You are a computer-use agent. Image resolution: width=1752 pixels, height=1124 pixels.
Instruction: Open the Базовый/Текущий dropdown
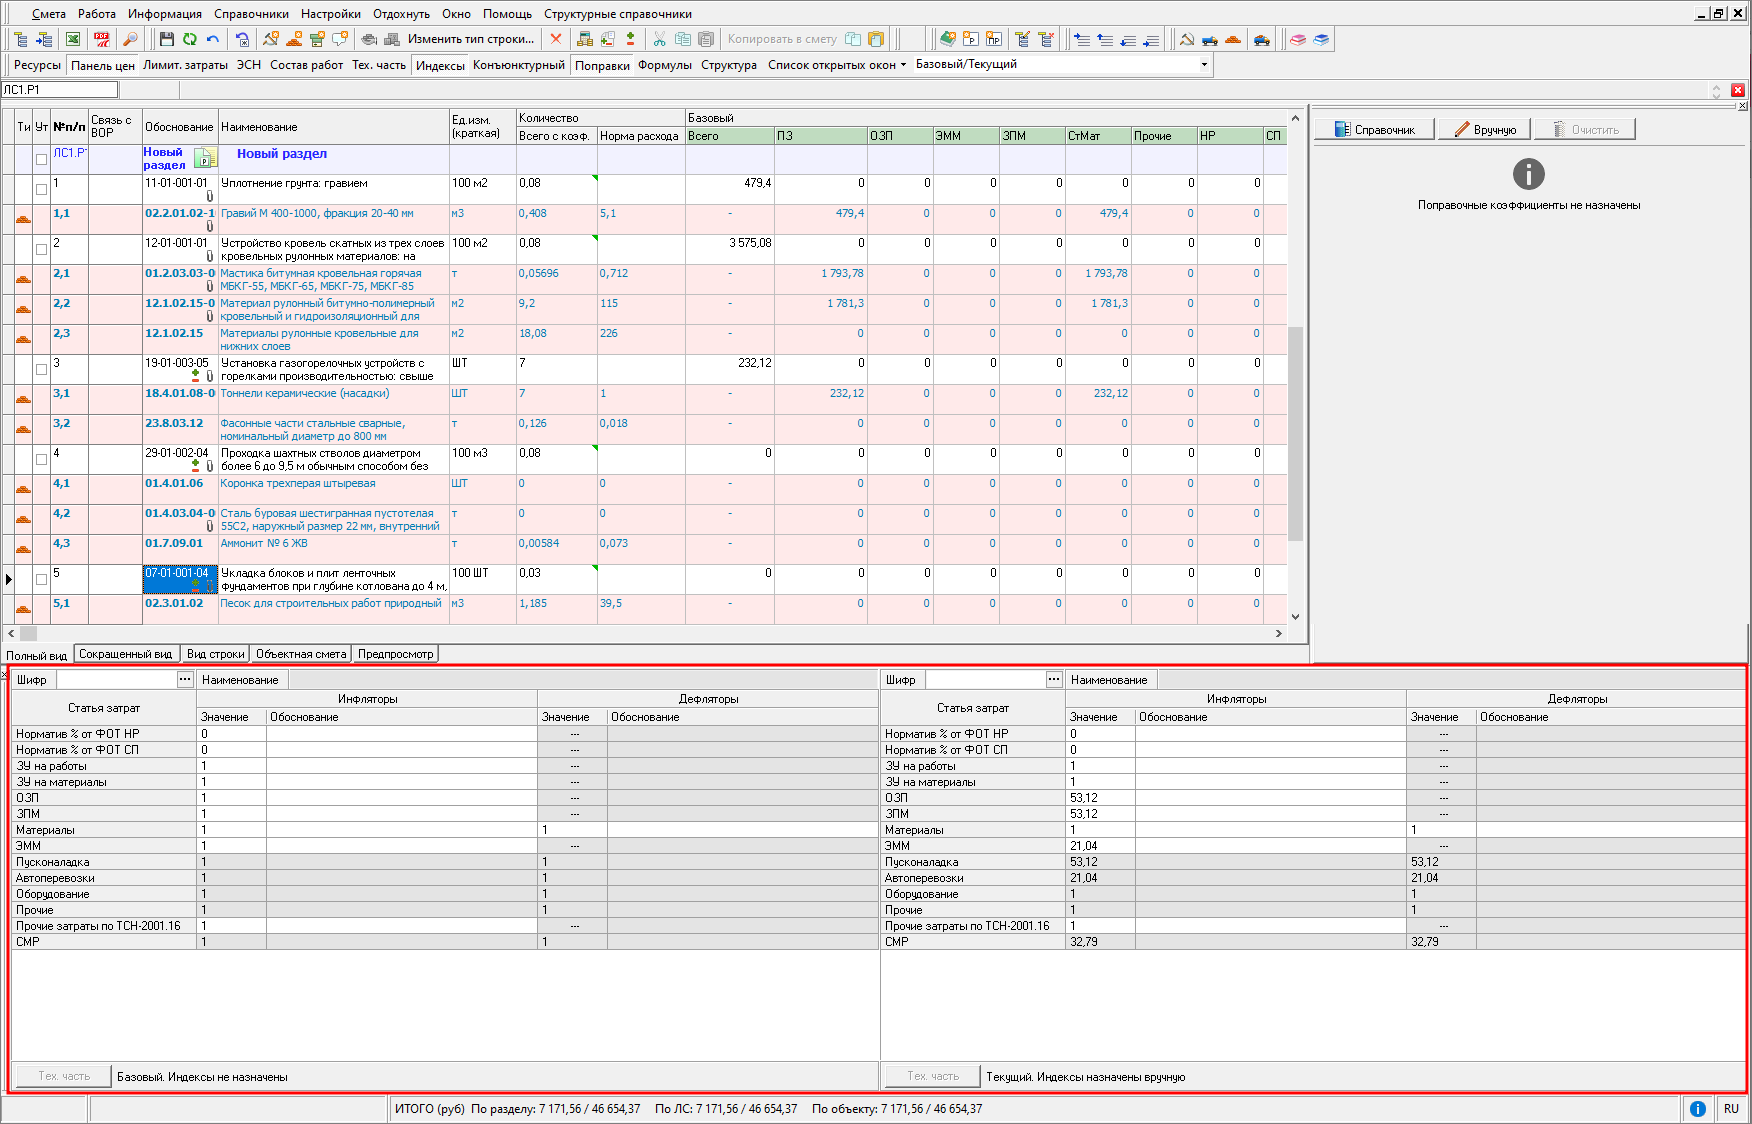tap(1204, 65)
